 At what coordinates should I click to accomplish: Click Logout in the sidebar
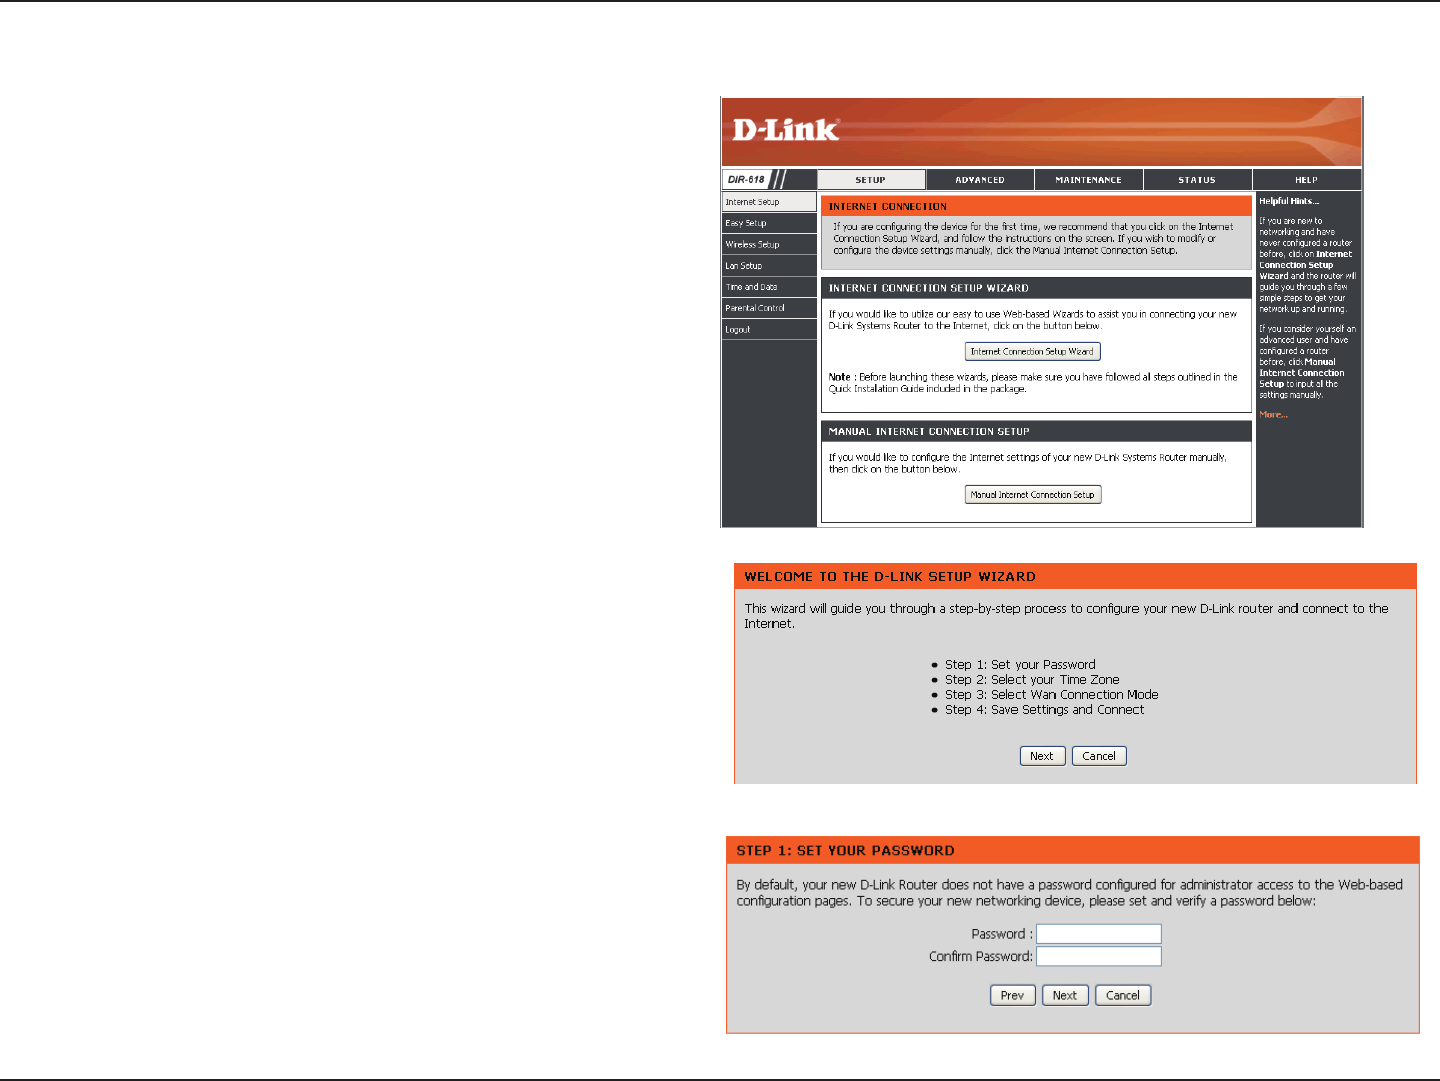pyautogui.click(x=769, y=329)
